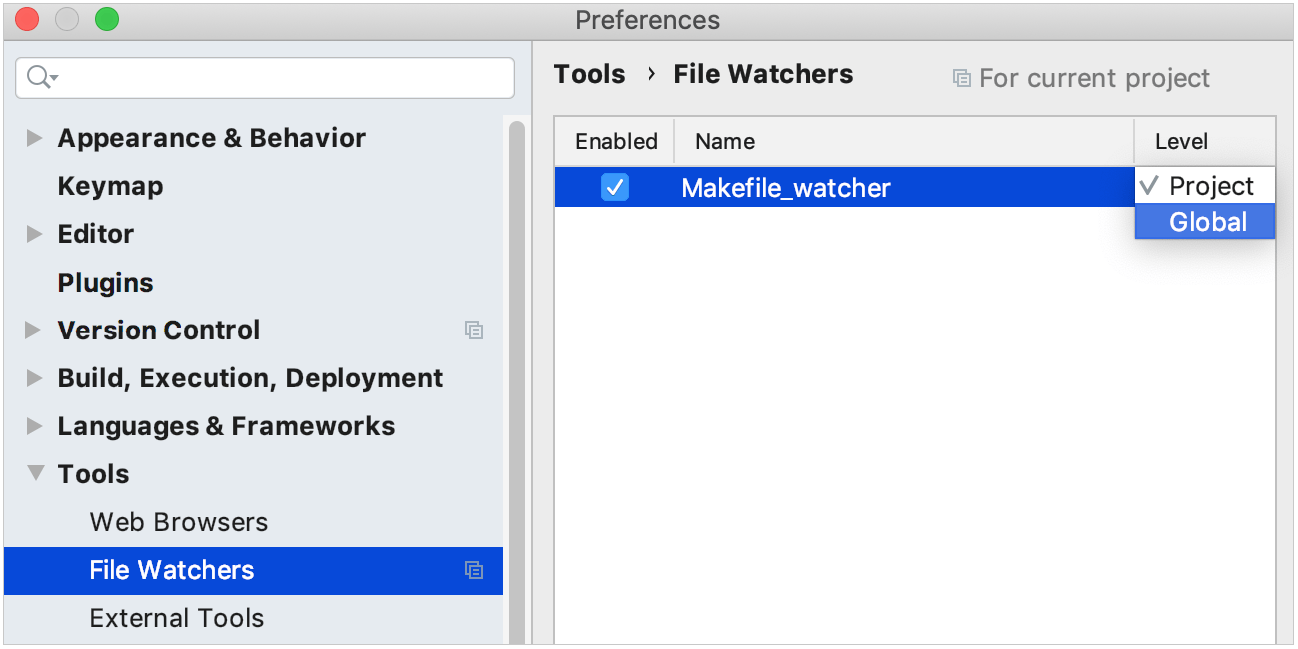Image resolution: width=1298 pixels, height=649 pixels.
Task: Expand the Languages & Frameworks tree node
Action: [34, 425]
